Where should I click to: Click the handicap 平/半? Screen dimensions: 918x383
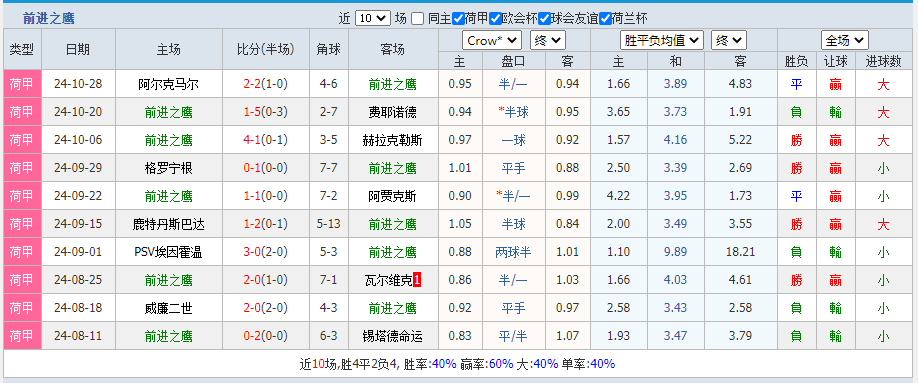pyautogui.click(x=513, y=337)
